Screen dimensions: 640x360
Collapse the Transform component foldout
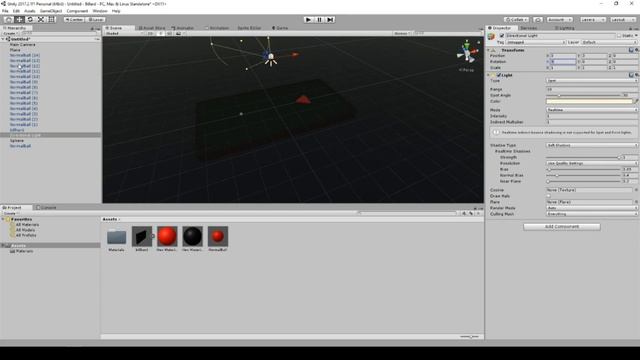(x=489, y=50)
